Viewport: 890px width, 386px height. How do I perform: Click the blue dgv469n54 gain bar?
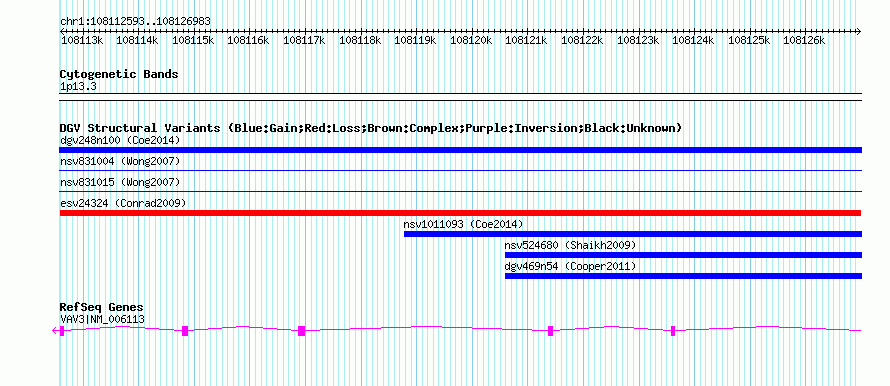point(683,276)
